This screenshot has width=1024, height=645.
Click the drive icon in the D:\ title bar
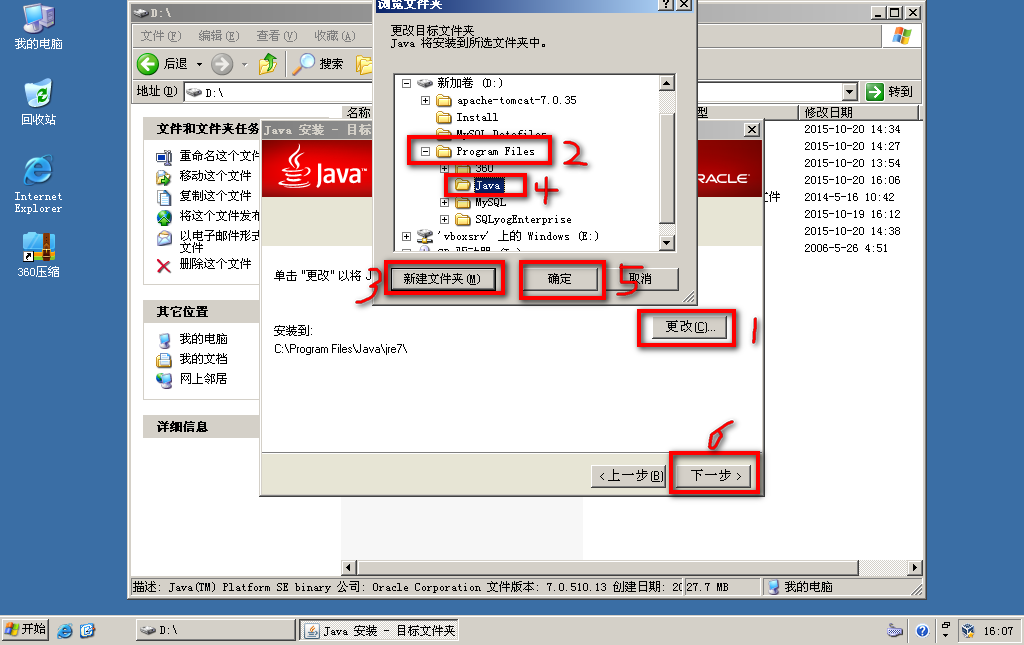click(x=140, y=12)
